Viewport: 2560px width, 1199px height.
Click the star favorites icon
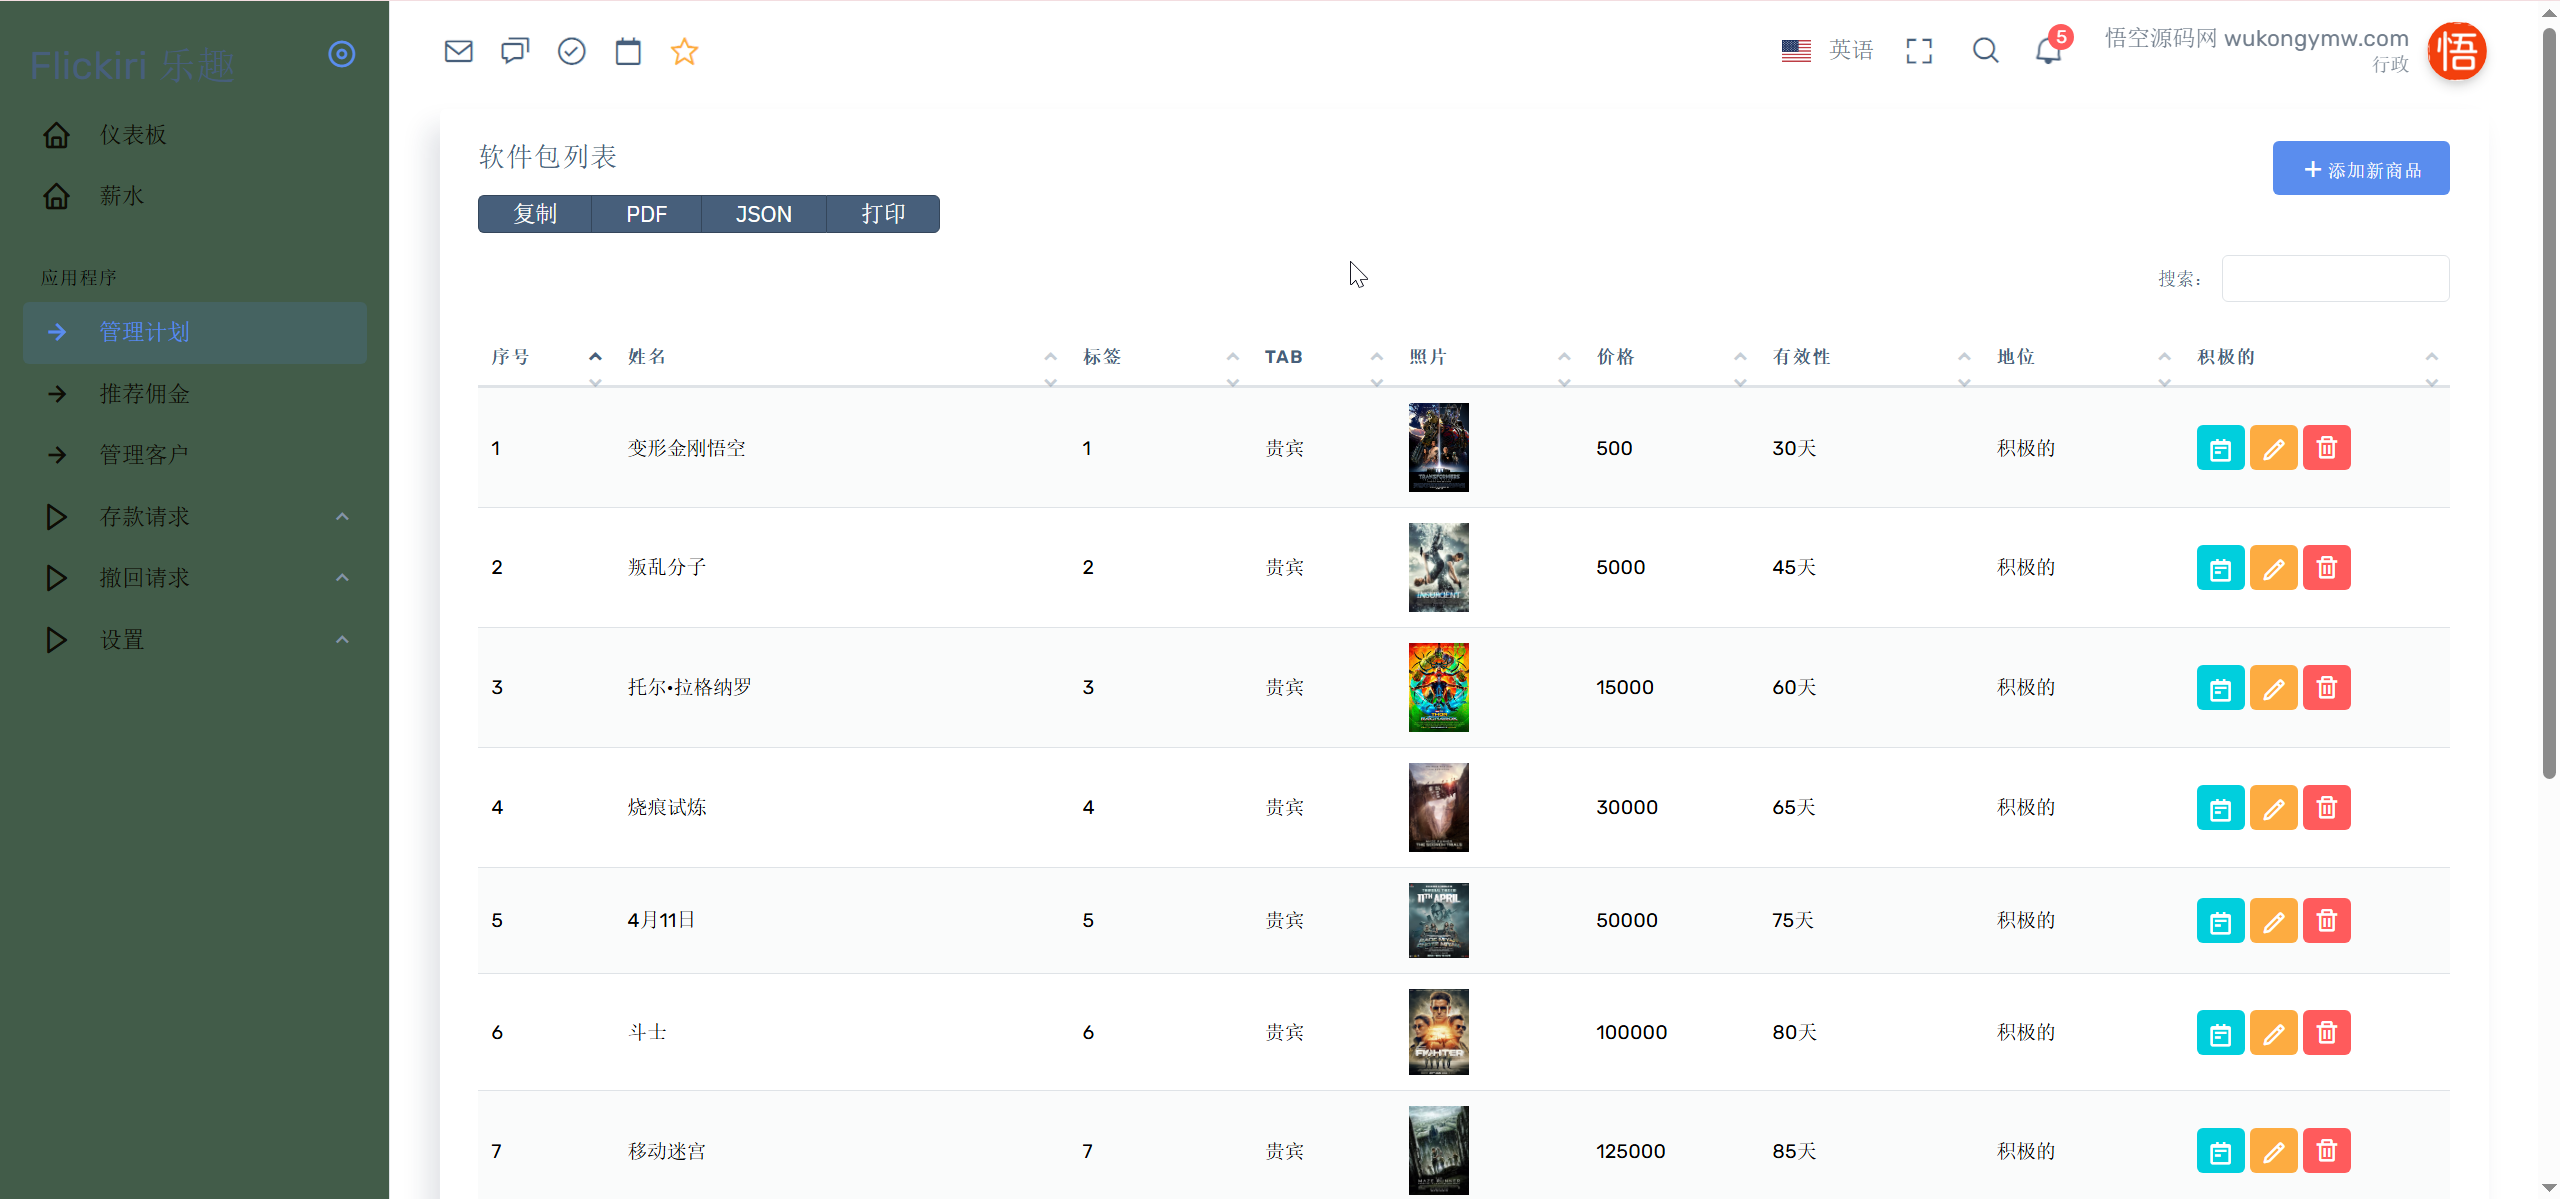pyautogui.click(x=684, y=51)
